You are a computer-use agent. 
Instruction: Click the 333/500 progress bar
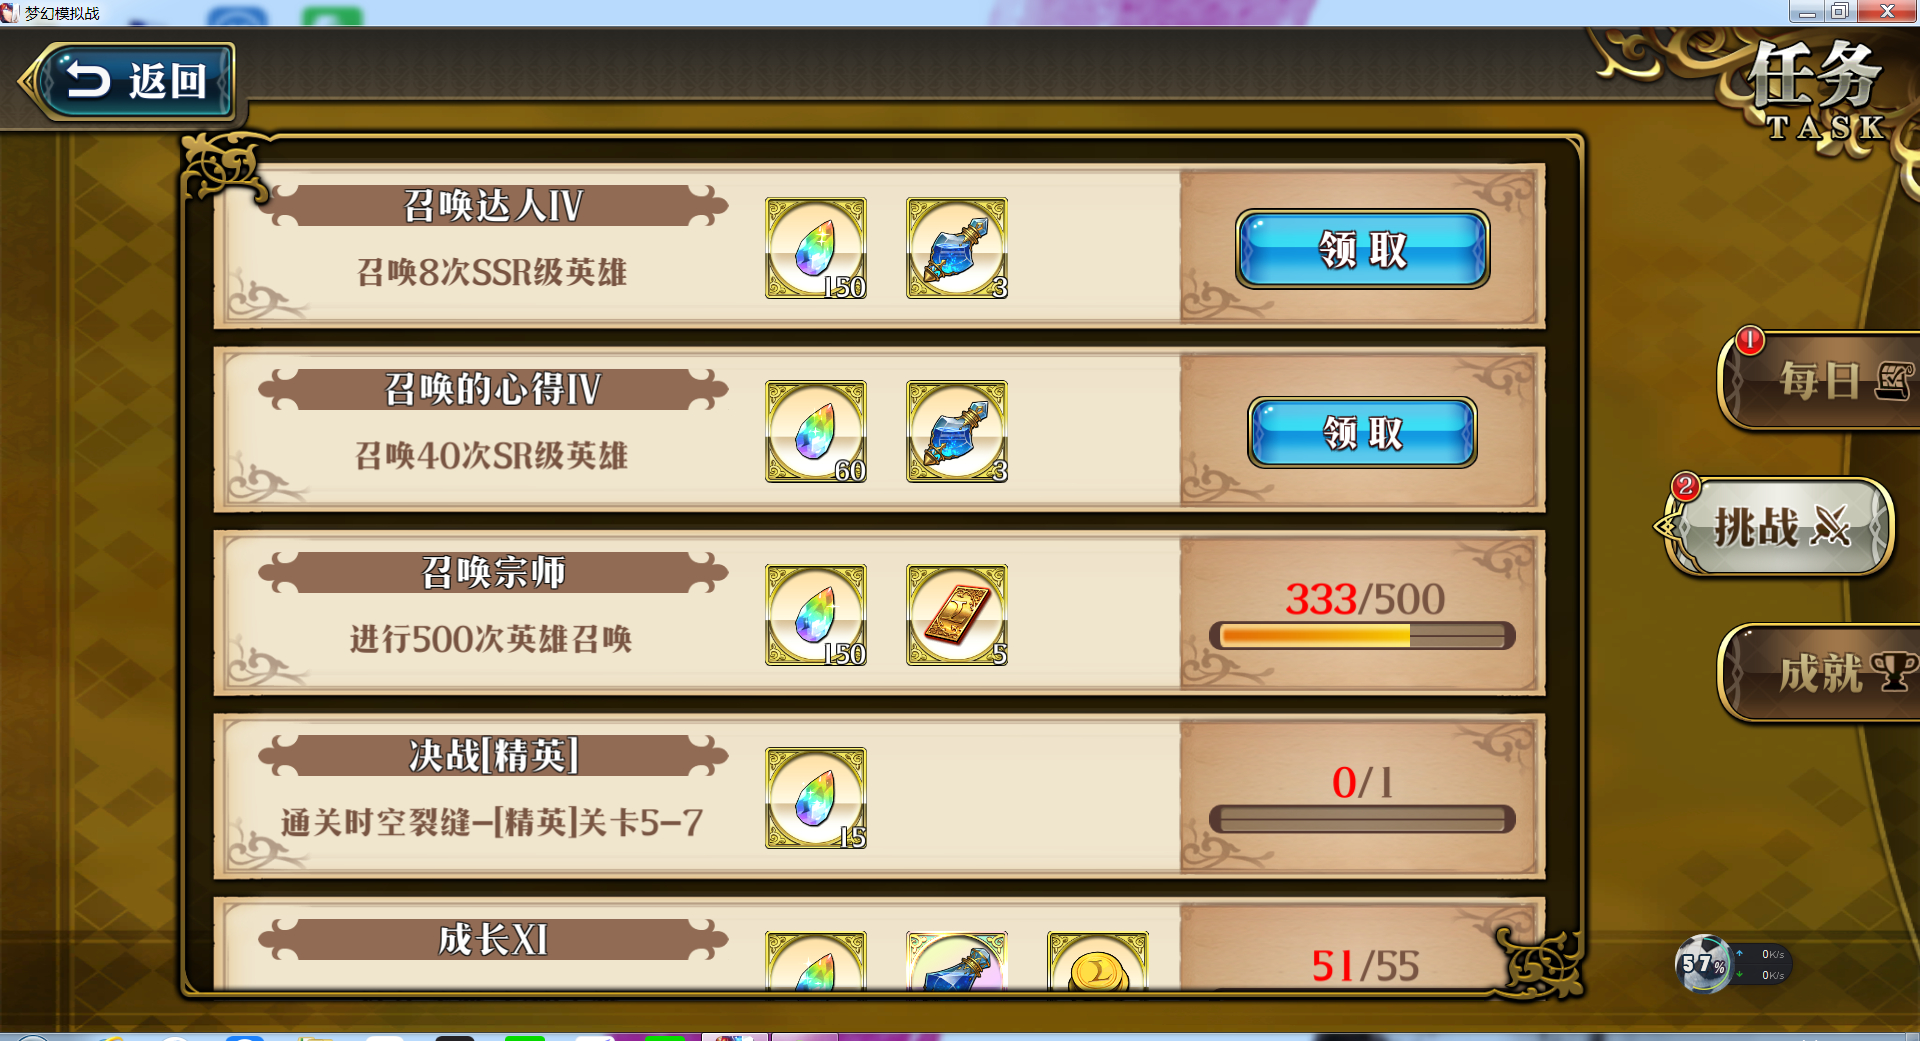coord(1362,635)
